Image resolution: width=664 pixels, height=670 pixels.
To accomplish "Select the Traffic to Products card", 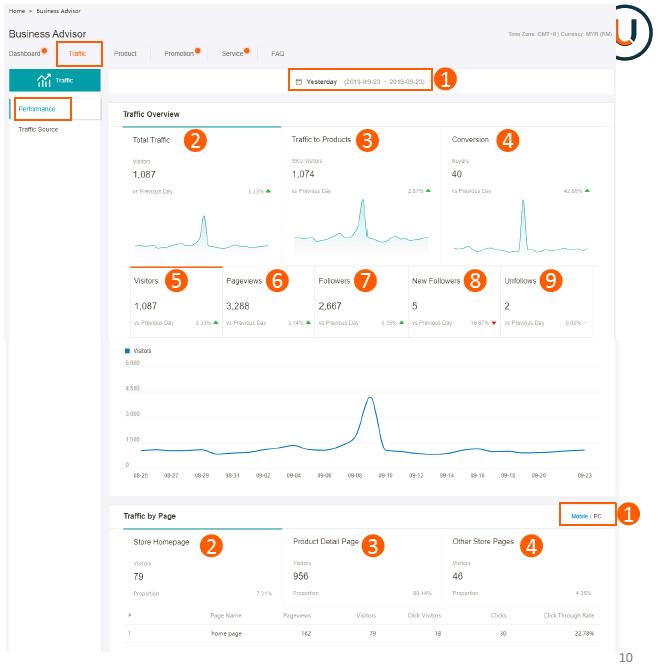I will pyautogui.click(x=361, y=192).
